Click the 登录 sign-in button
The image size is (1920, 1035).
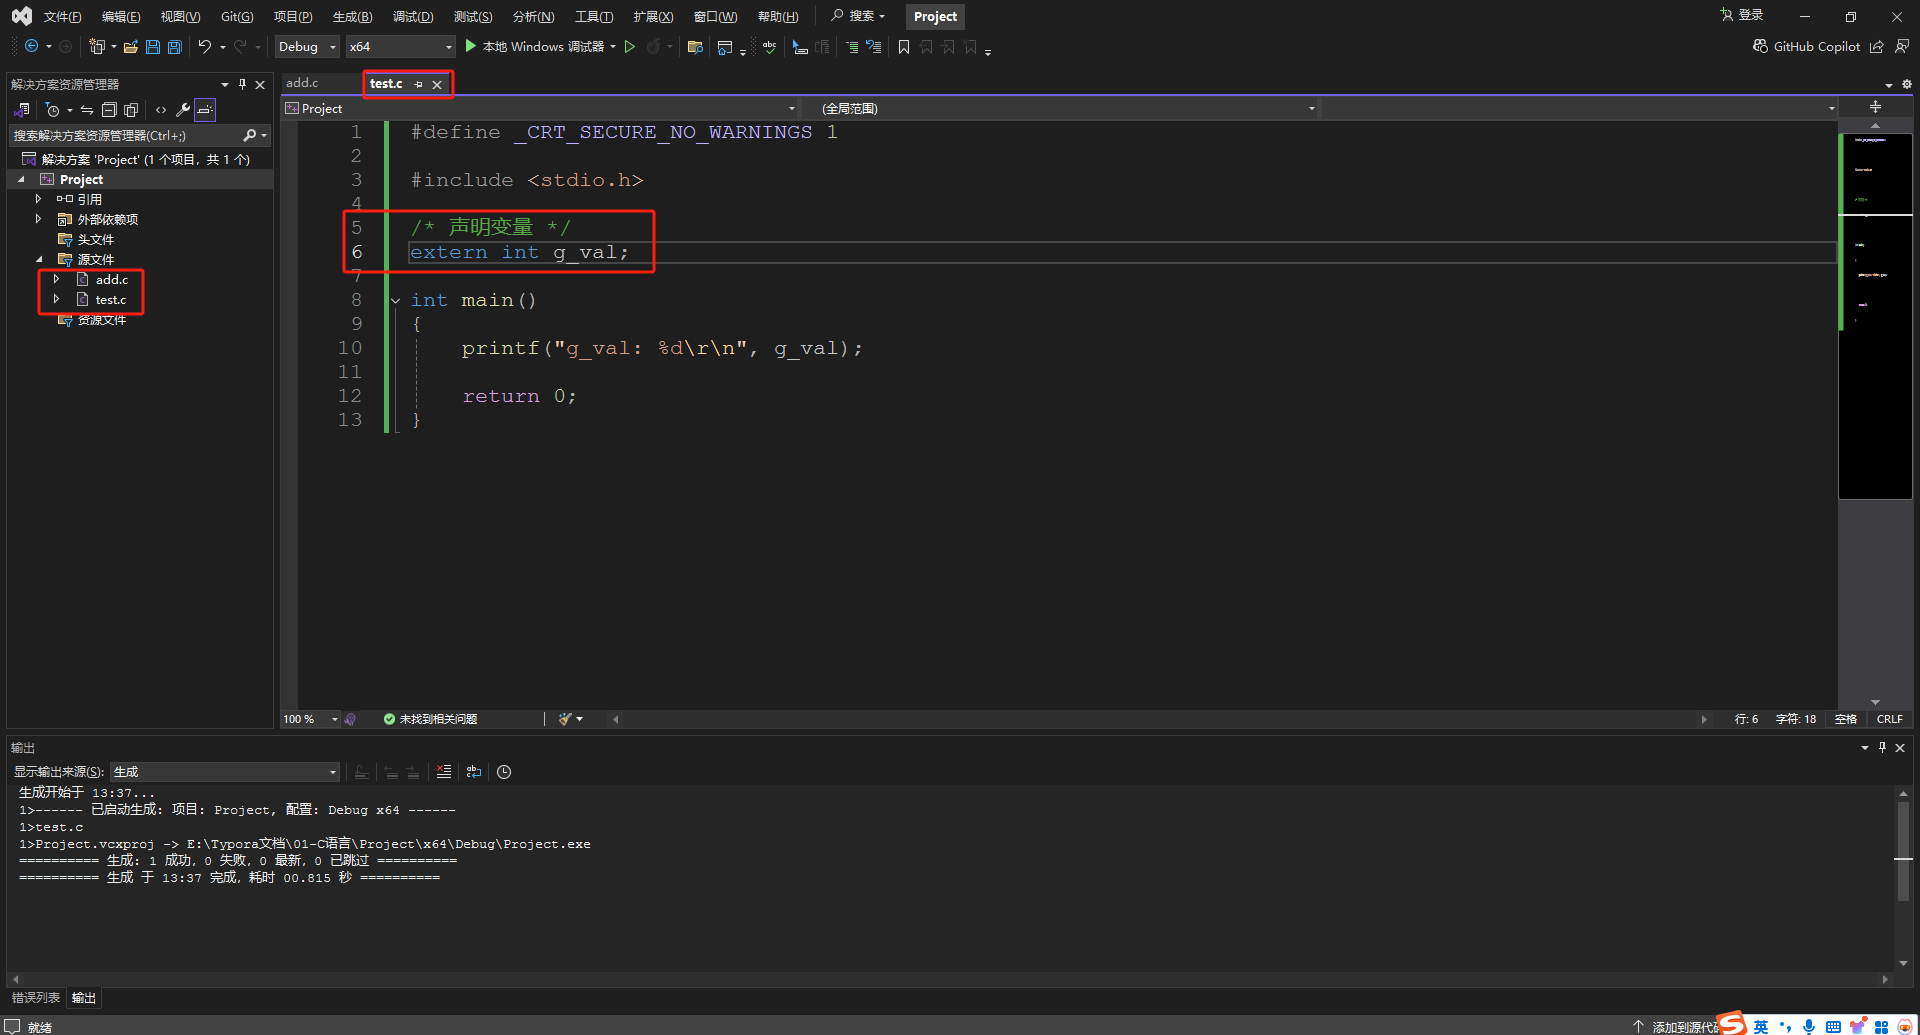1741,15
